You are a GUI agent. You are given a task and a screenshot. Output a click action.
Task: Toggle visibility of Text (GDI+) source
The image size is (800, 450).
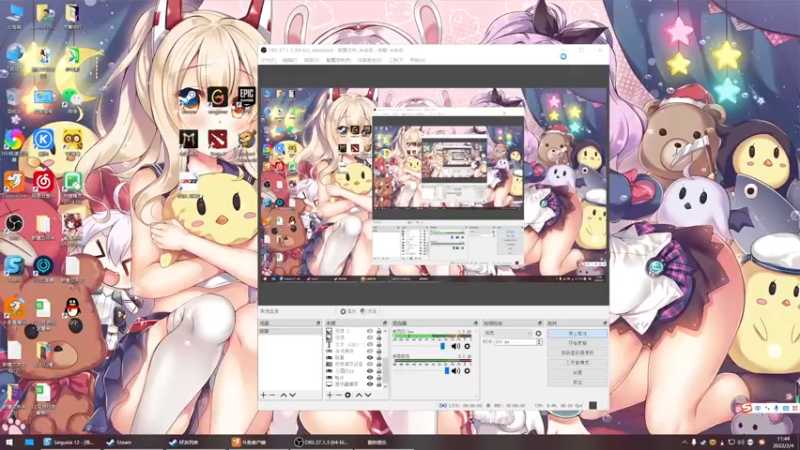coord(370,344)
